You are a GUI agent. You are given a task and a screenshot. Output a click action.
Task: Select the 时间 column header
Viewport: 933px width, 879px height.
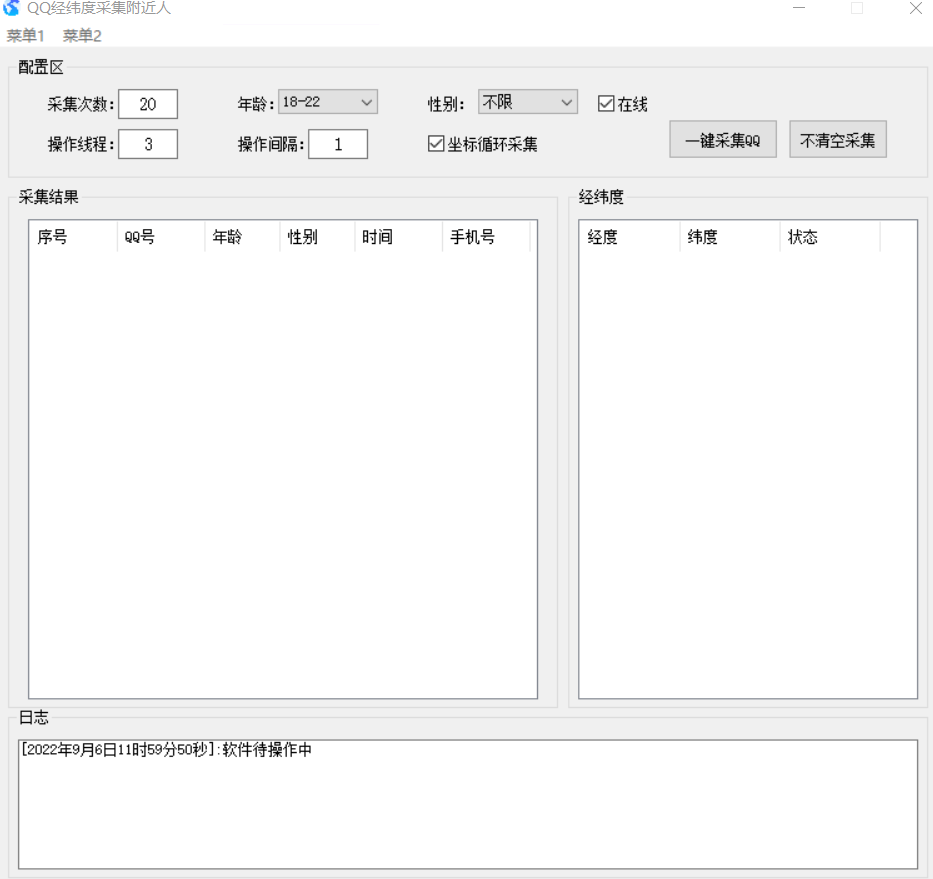click(399, 237)
